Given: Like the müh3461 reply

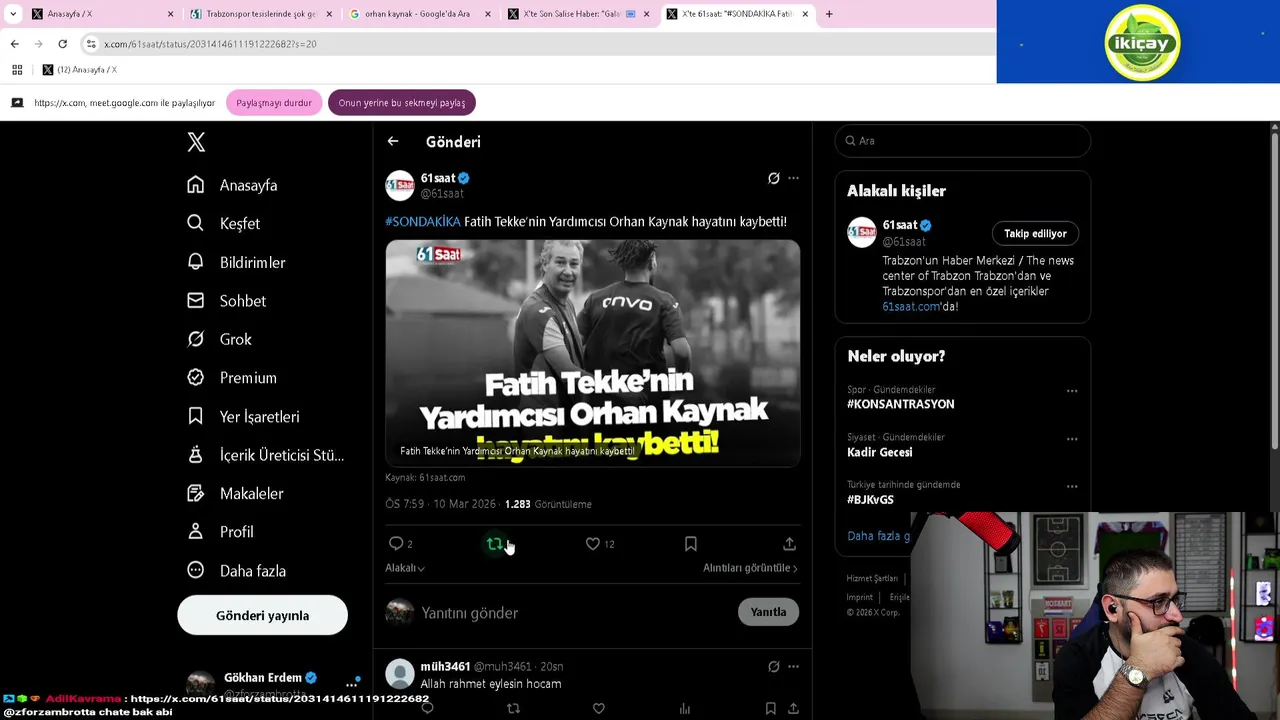Looking at the screenshot, I should pyautogui.click(x=598, y=708).
